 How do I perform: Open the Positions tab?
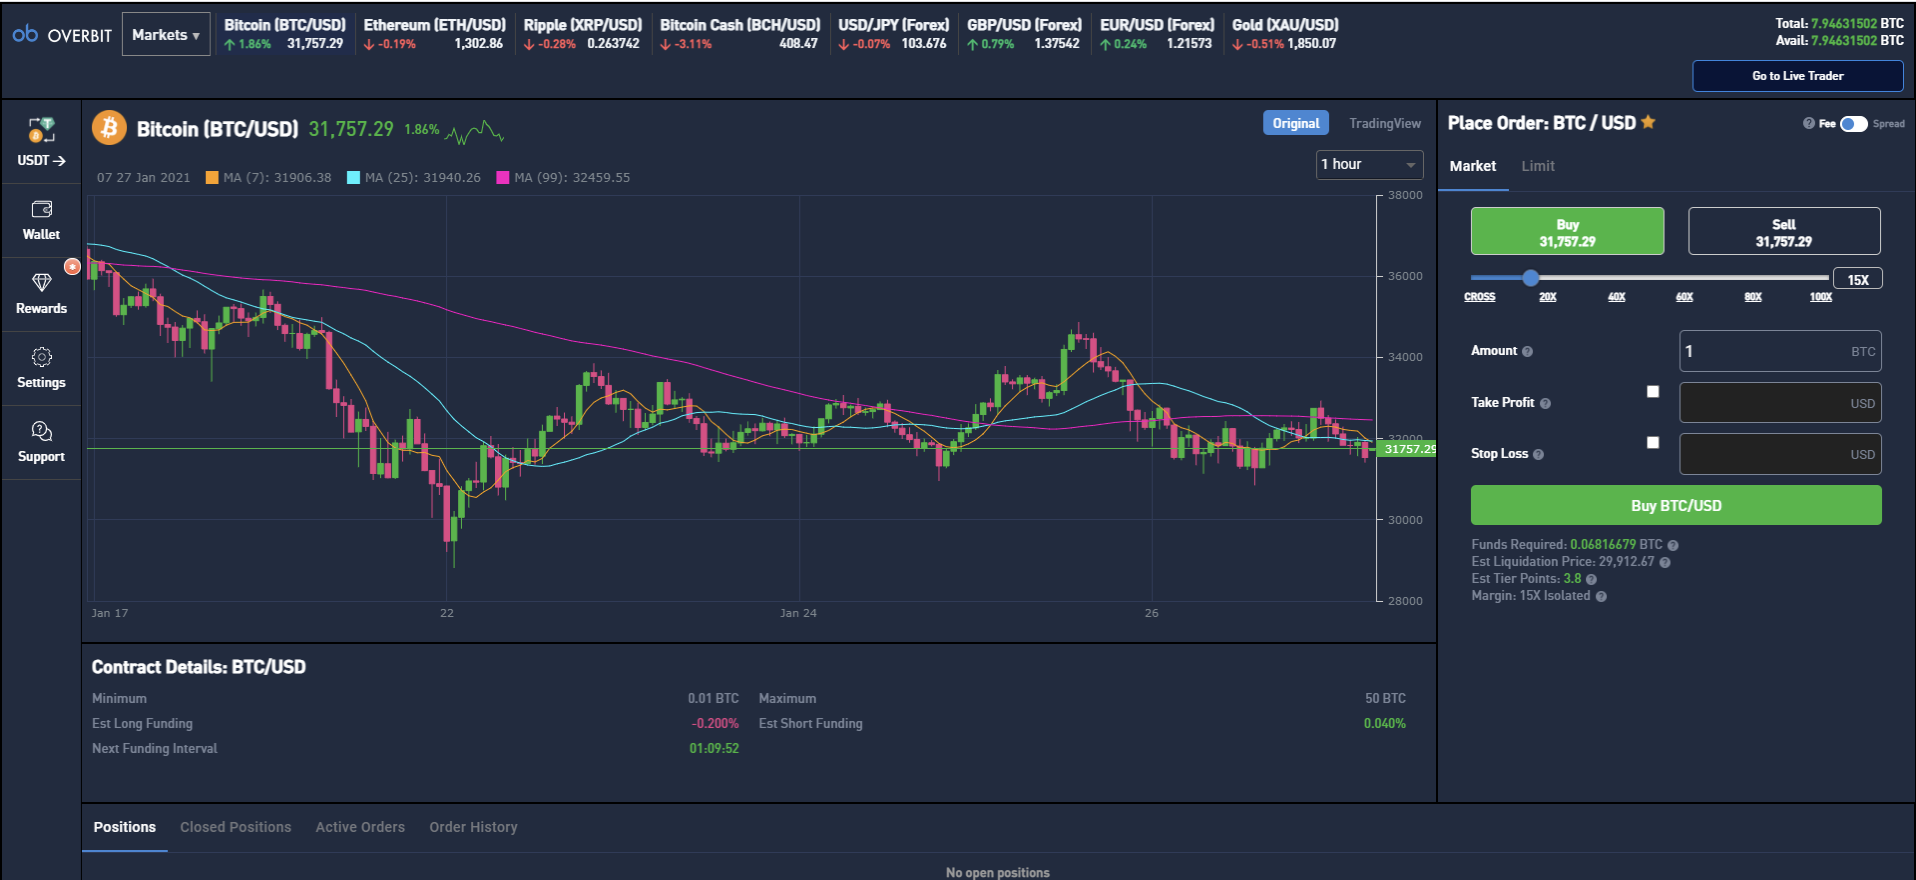pyautogui.click(x=125, y=827)
